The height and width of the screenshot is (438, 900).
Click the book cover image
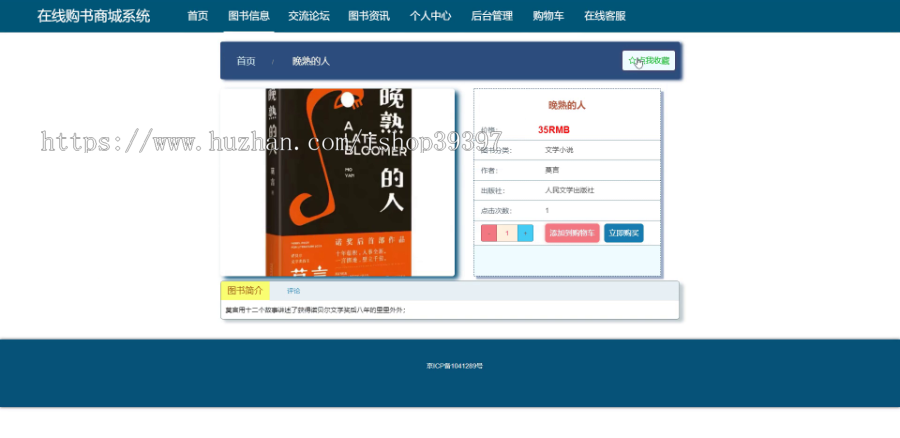click(x=338, y=183)
